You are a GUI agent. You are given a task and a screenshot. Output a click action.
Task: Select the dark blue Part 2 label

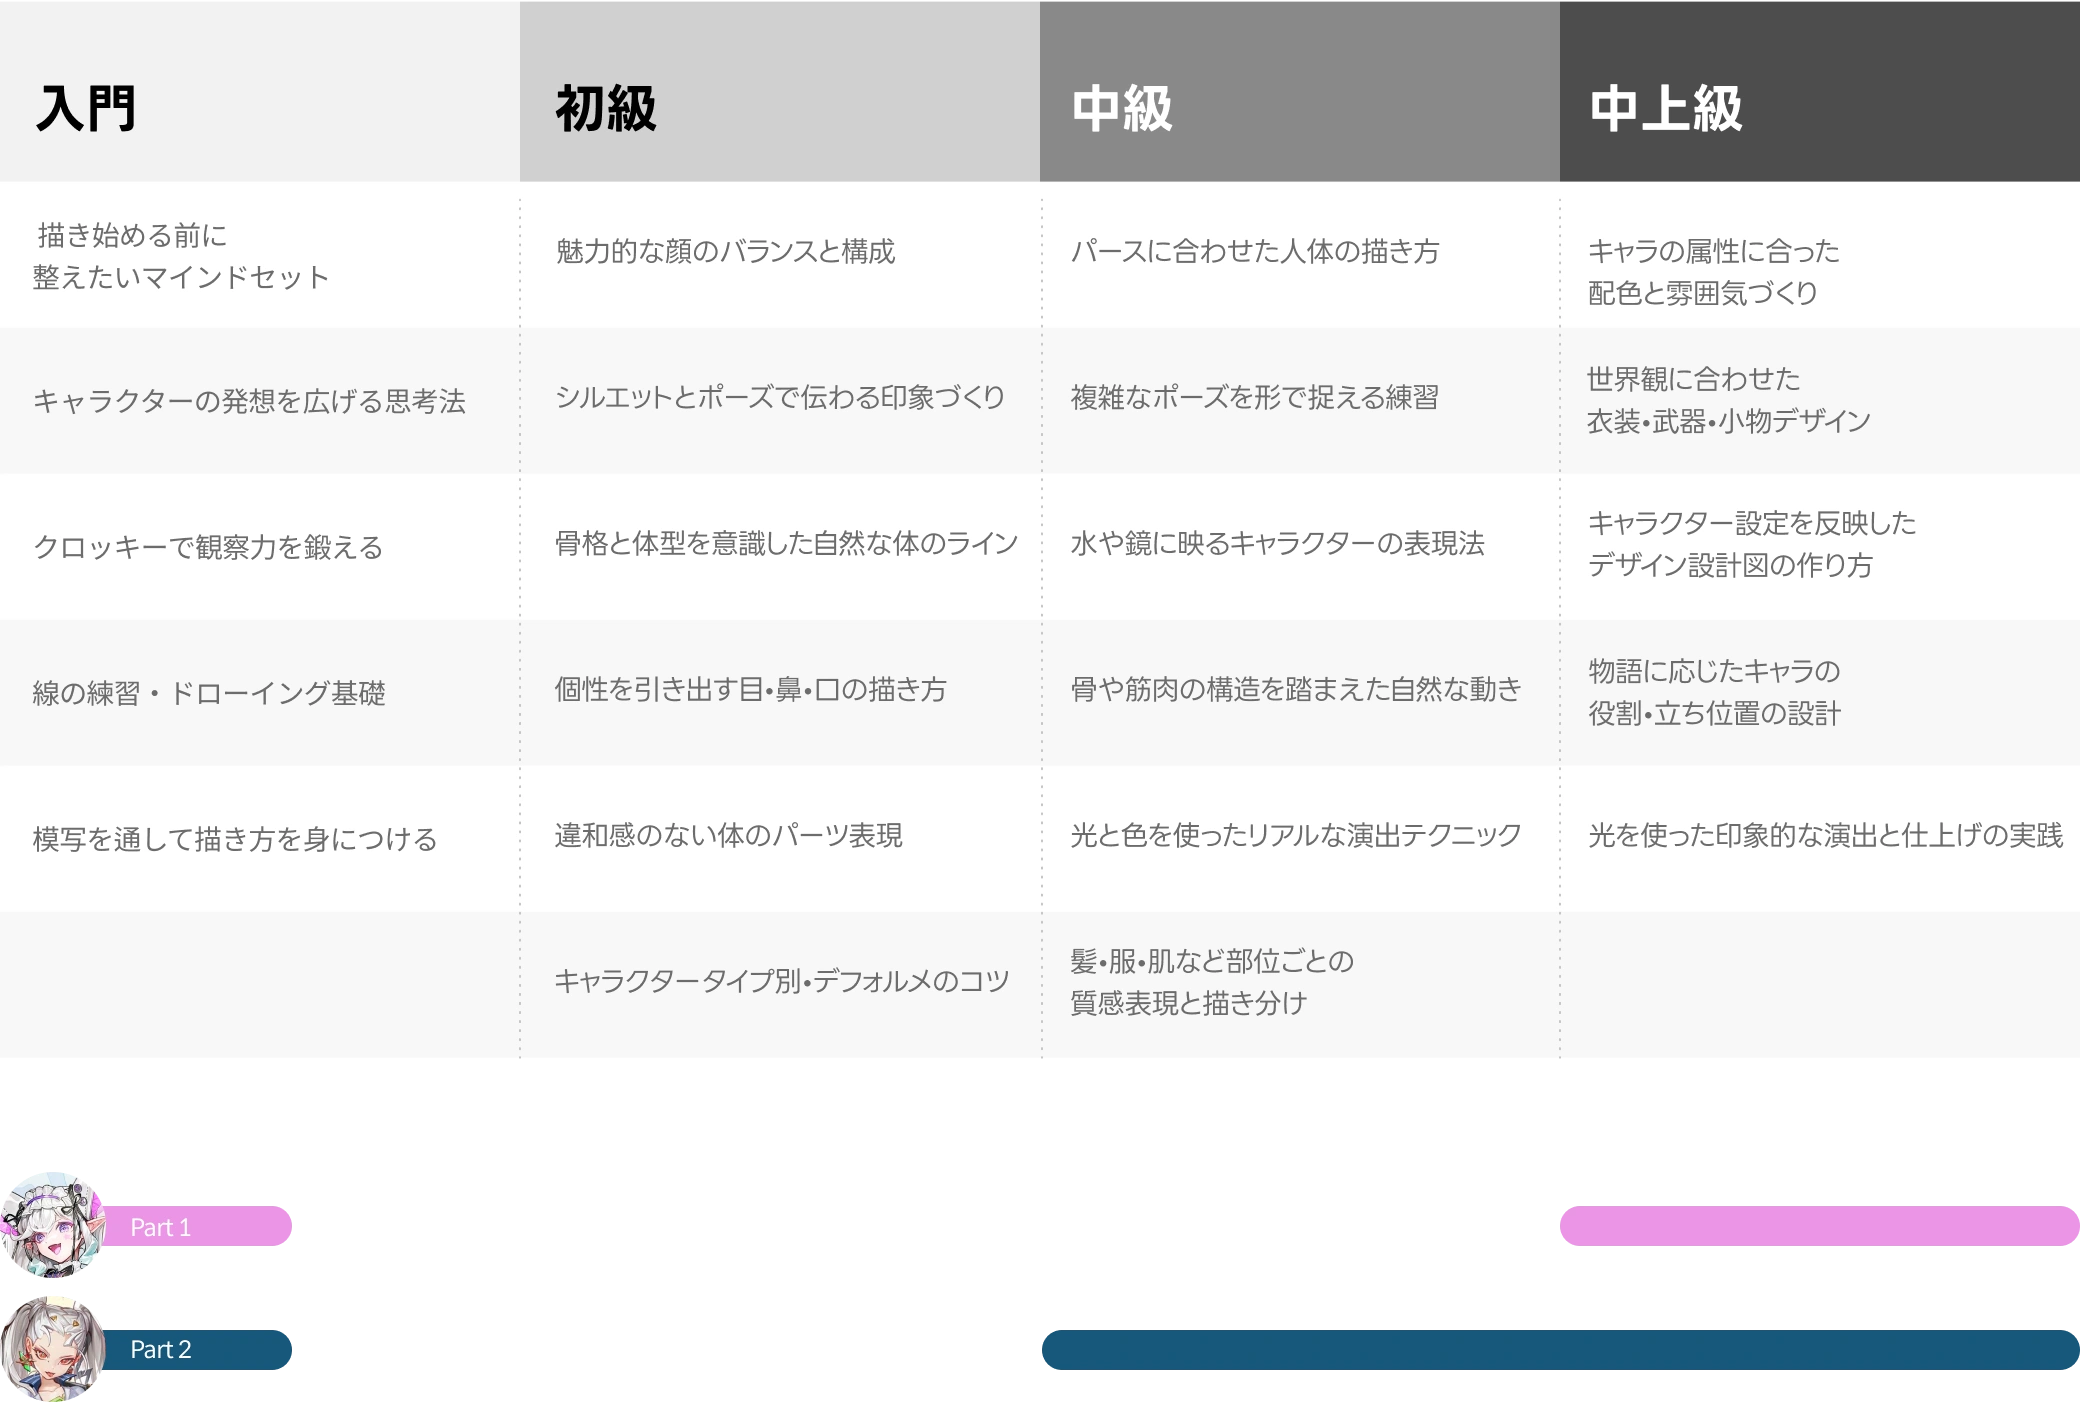coord(196,1350)
